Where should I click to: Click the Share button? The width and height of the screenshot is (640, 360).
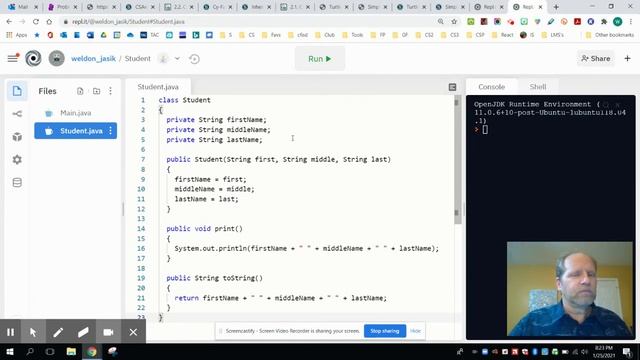tap(596, 58)
